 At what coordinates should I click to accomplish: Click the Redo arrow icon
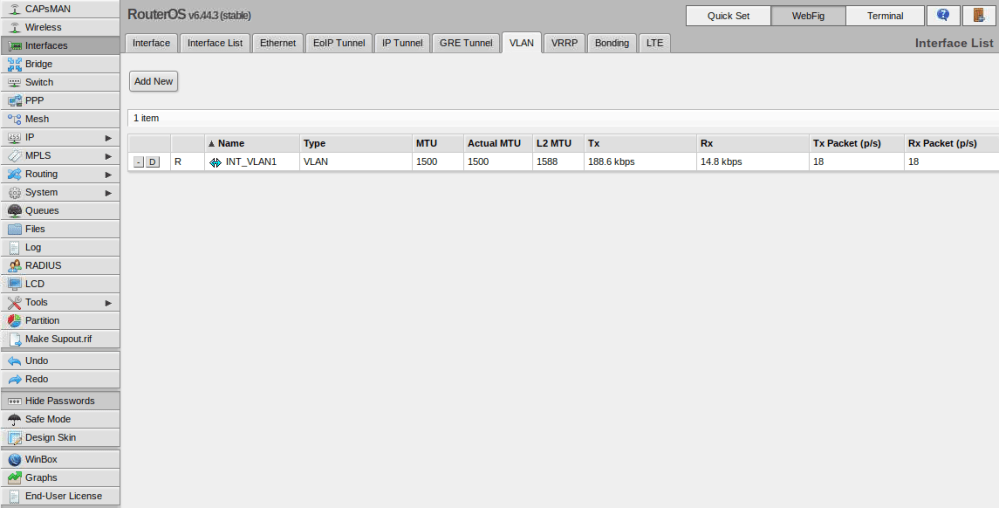click(15, 379)
